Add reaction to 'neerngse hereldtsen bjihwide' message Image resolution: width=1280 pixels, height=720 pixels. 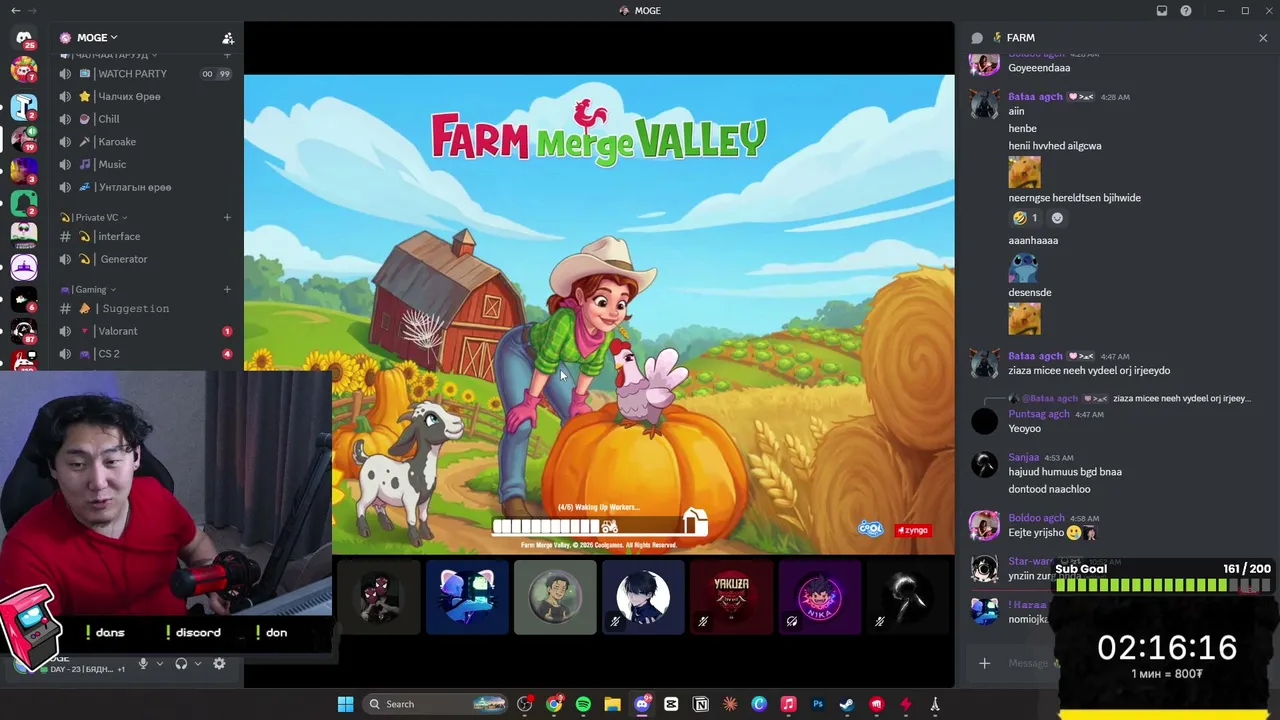tap(1057, 218)
